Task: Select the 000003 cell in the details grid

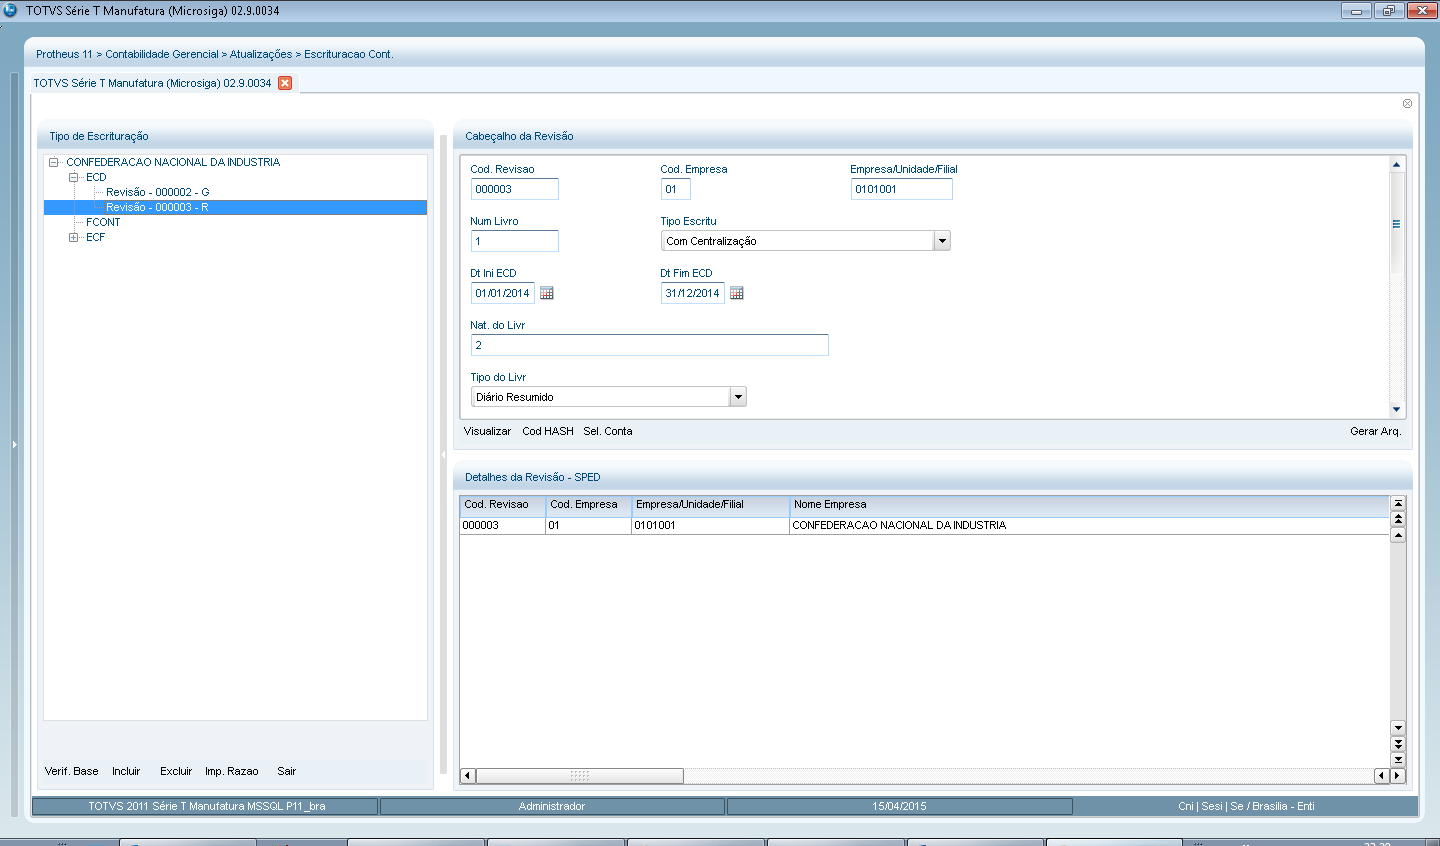Action: pyautogui.click(x=503, y=525)
